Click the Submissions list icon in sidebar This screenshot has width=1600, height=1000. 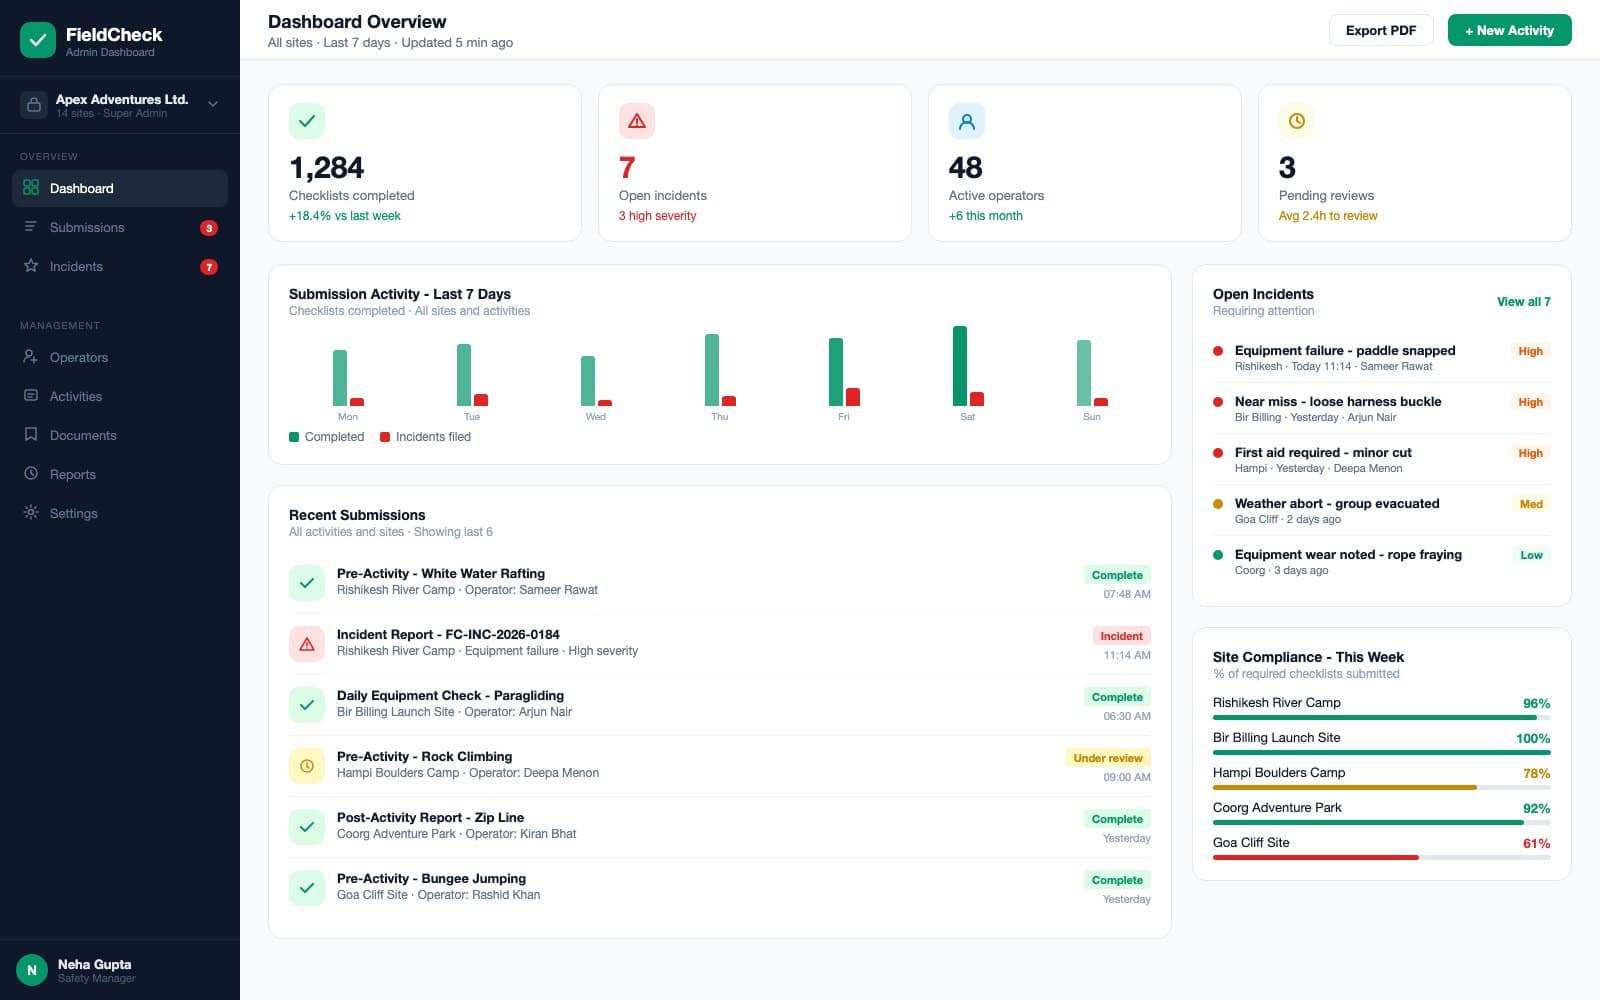pyautogui.click(x=31, y=227)
